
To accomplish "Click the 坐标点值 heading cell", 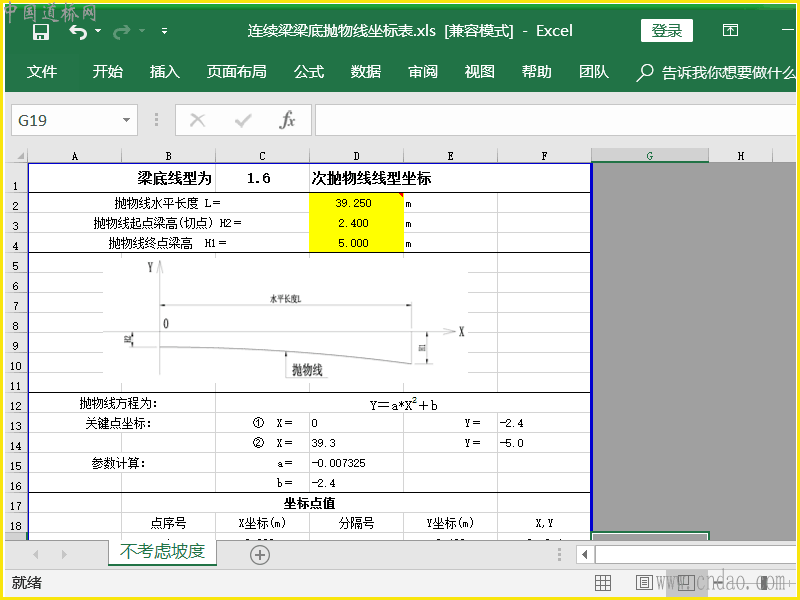I will pyautogui.click(x=309, y=503).
